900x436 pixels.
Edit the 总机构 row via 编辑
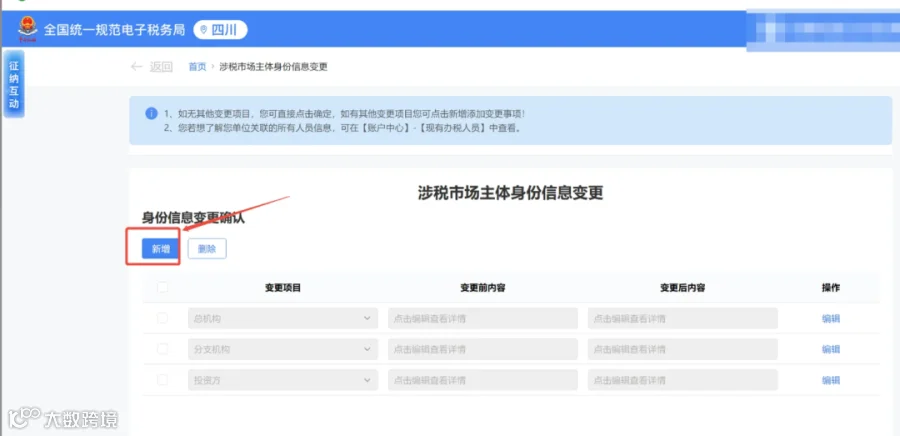pyautogui.click(x=831, y=318)
